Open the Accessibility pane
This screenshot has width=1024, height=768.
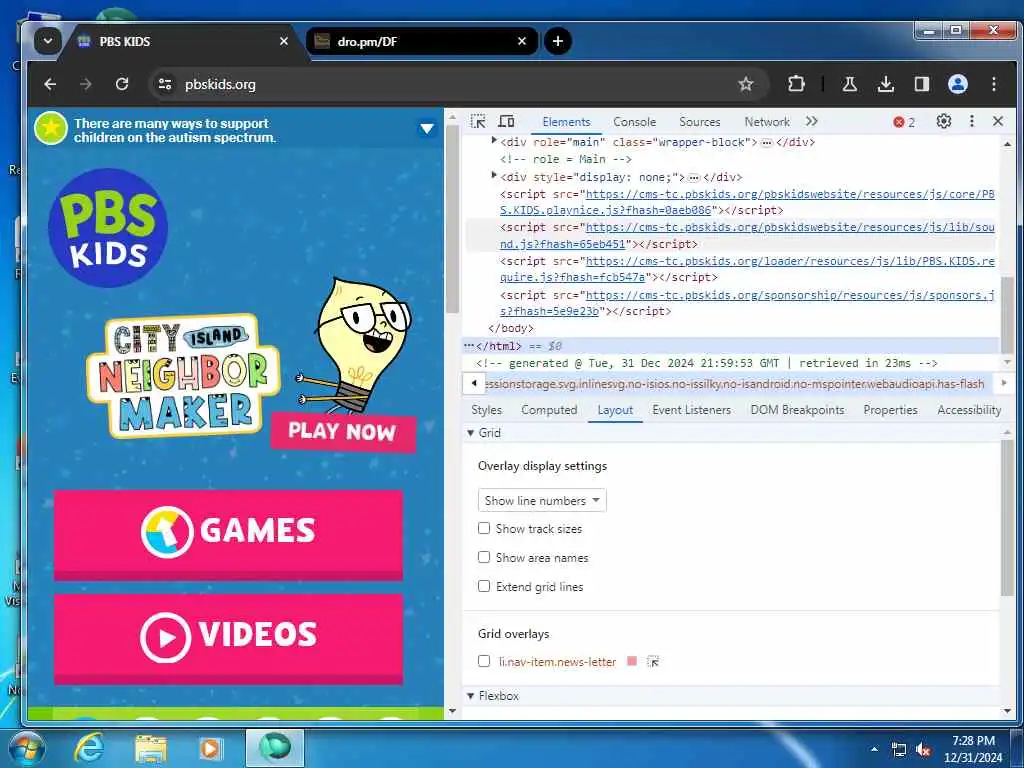coord(969,410)
